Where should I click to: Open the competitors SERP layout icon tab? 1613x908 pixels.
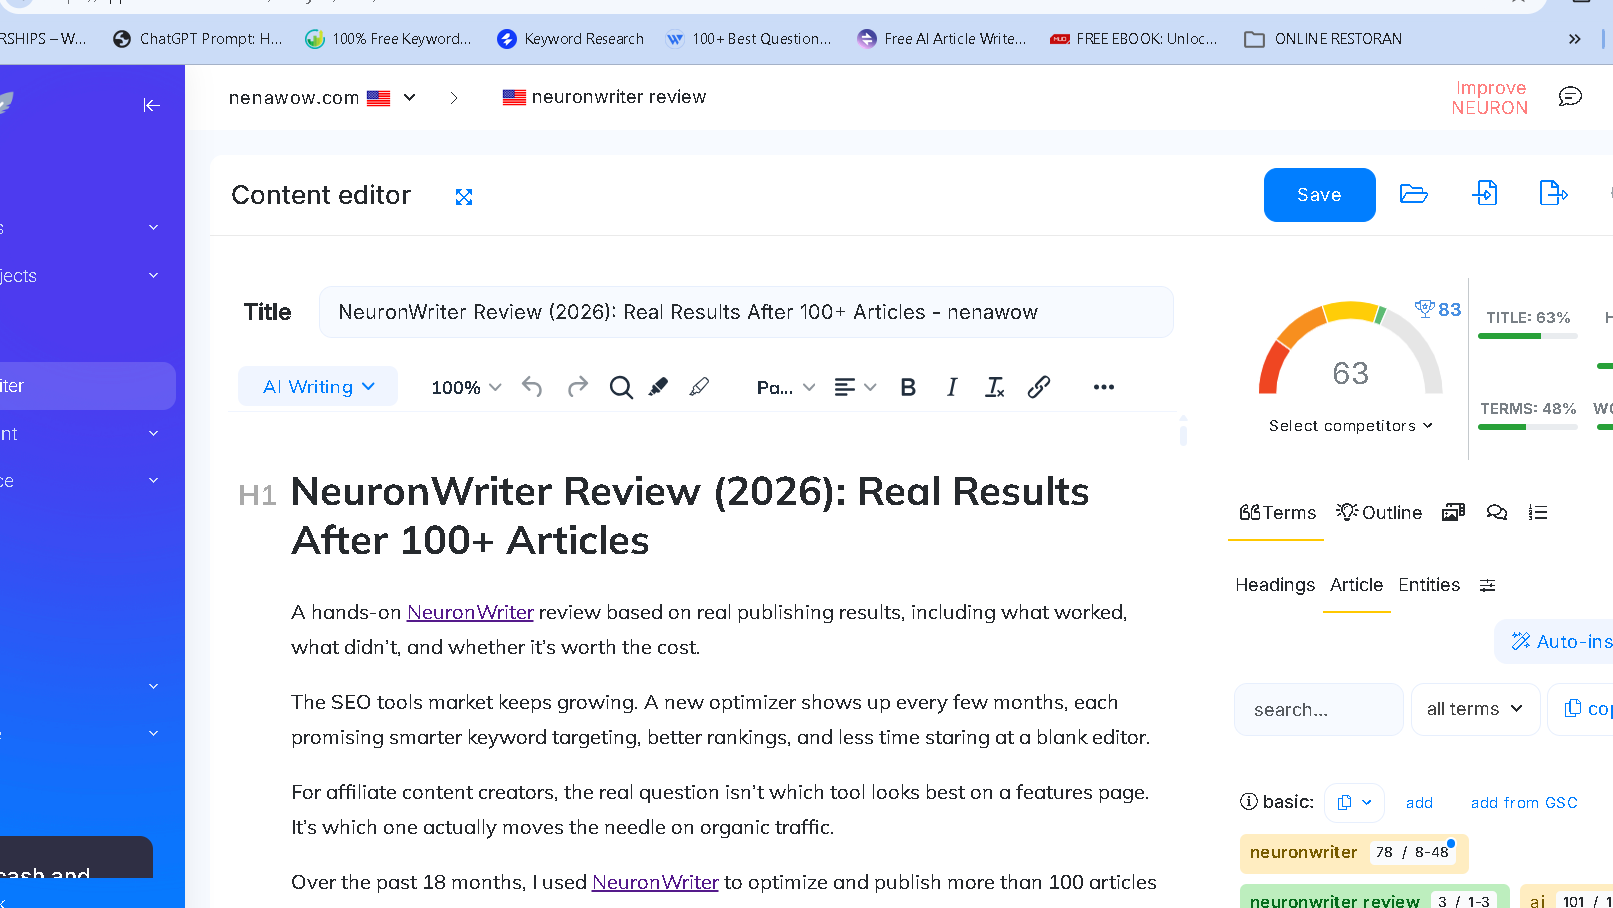pyautogui.click(x=1453, y=512)
